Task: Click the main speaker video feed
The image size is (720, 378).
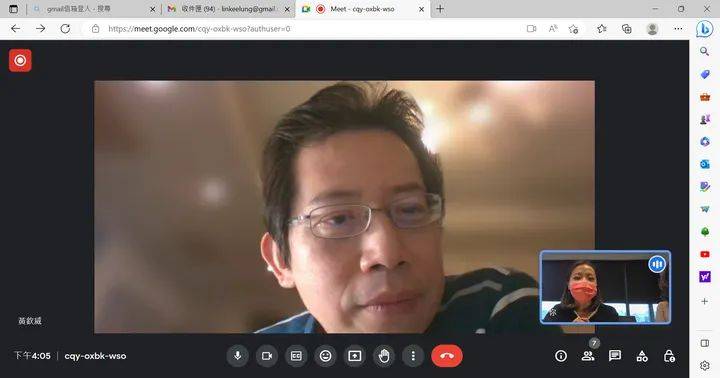Action: (x=344, y=207)
